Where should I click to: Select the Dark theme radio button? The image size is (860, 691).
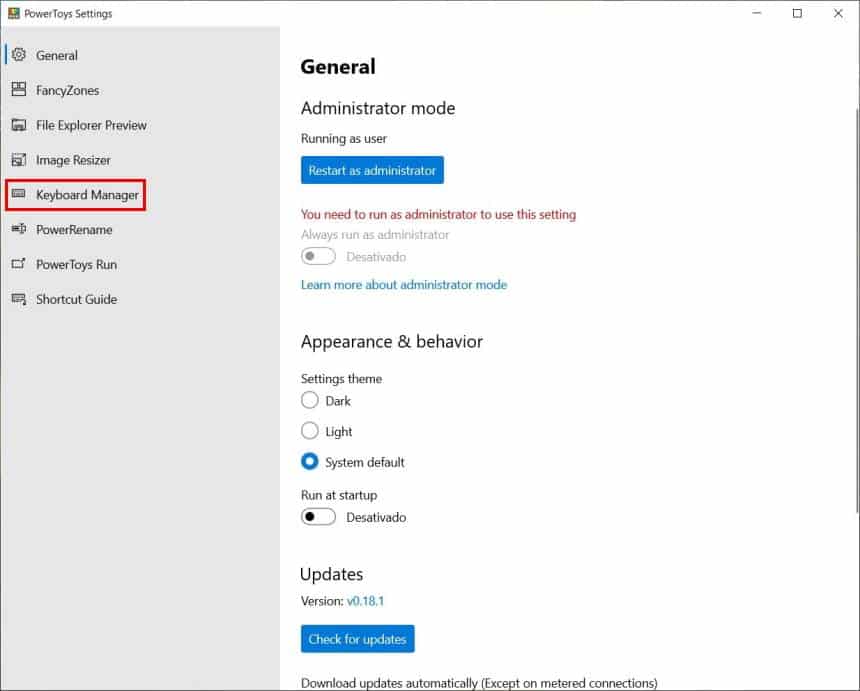click(x=309, y=400)
